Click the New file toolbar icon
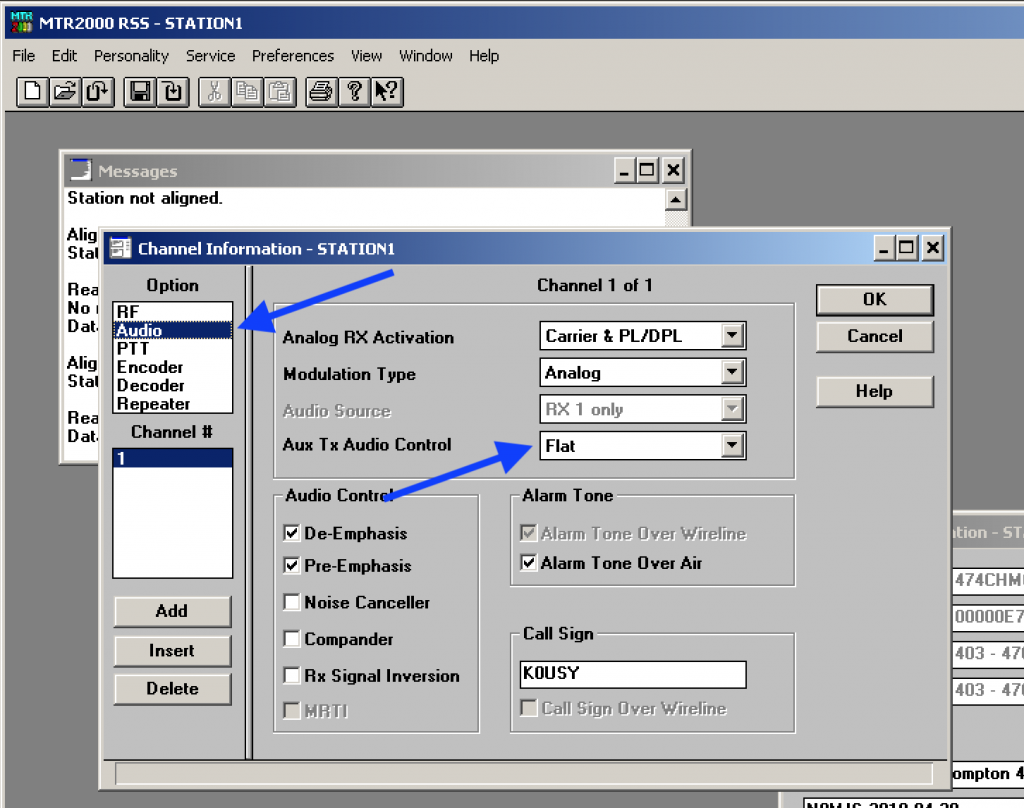This screenshot has width=1024, height=808. [33, 91]
